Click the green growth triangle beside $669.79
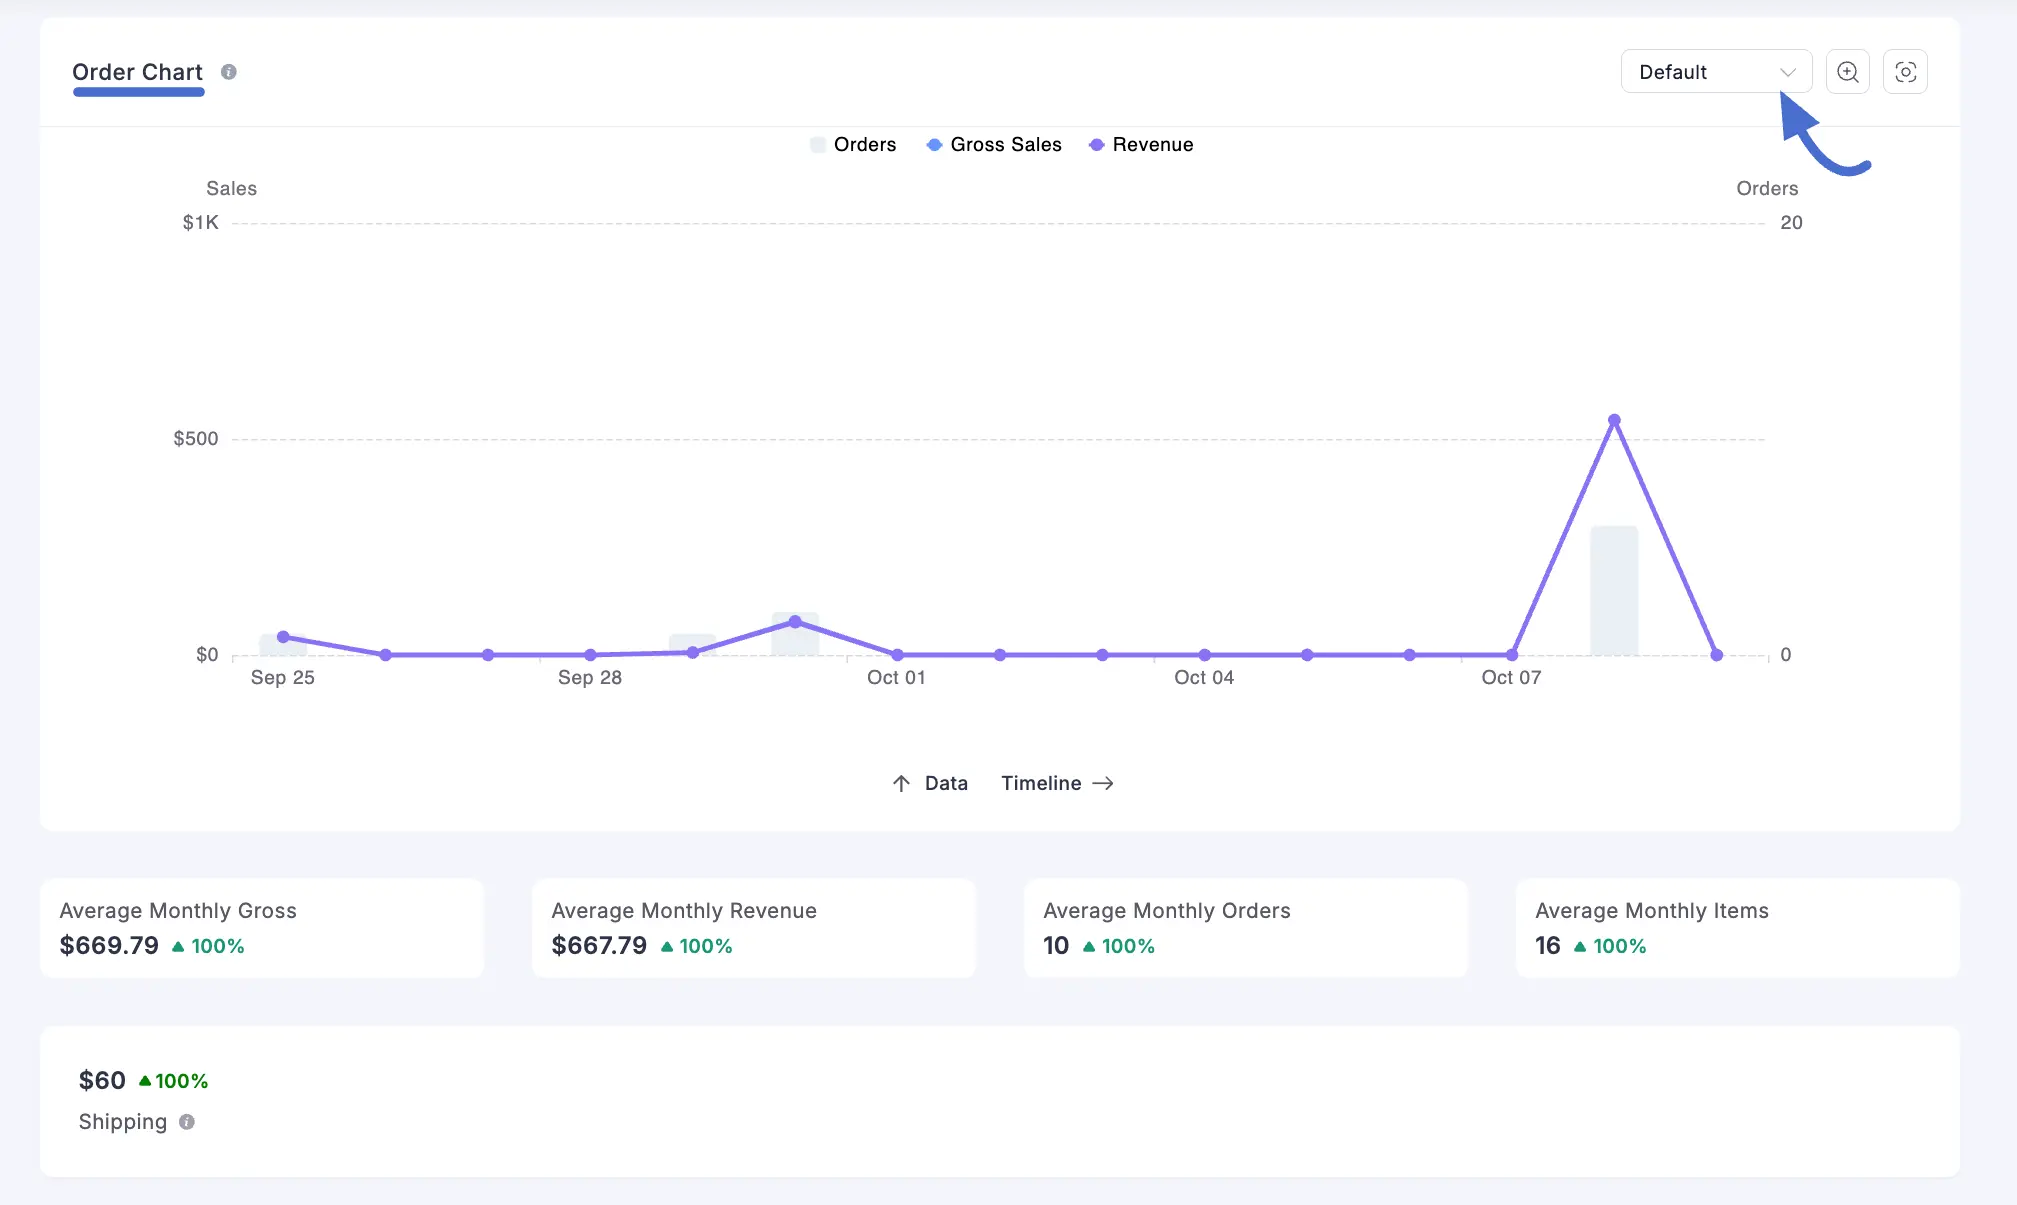Screen dimensions: 2017x1205 [x=177, y=945]
